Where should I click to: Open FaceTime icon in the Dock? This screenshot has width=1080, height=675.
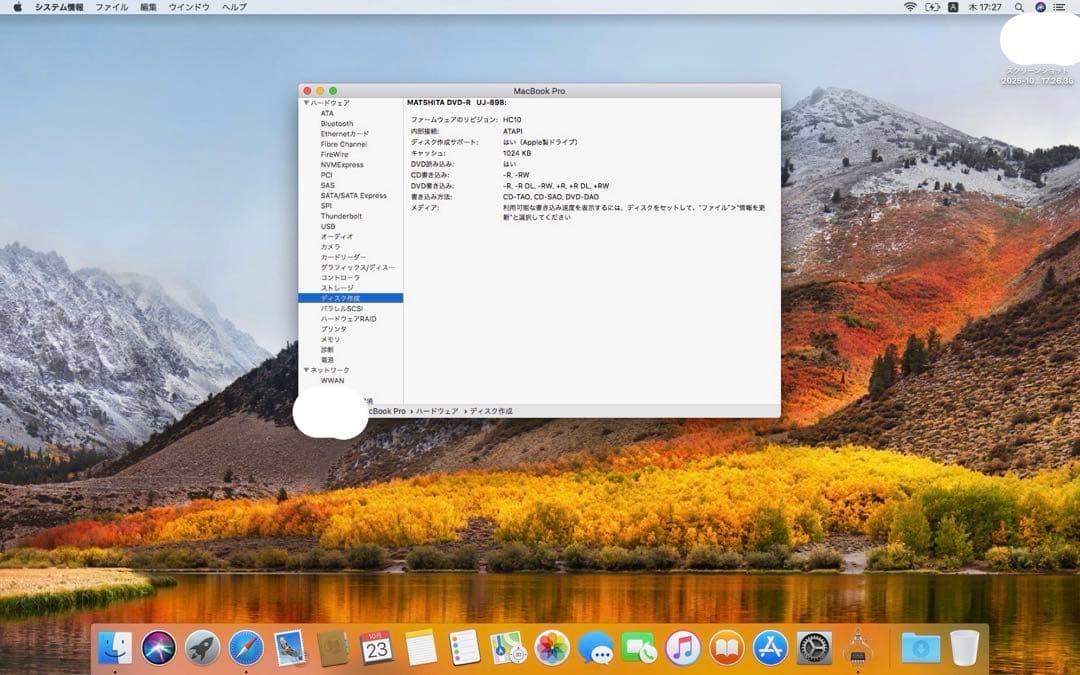pyautogui.click(x=639, y=648)
